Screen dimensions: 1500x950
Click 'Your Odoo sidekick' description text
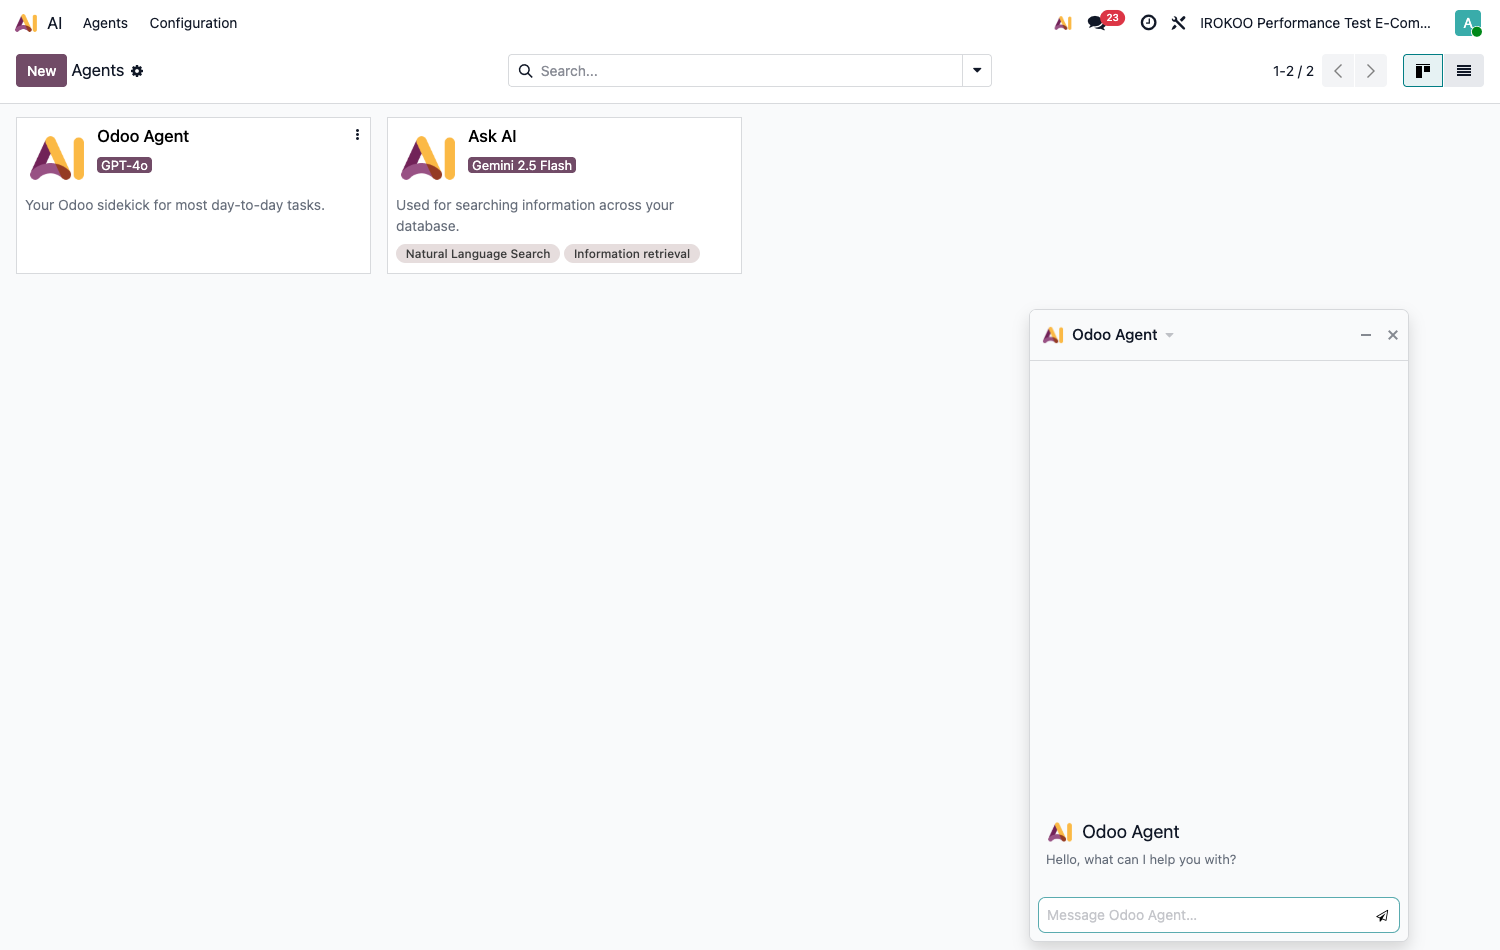click(175, 205)
